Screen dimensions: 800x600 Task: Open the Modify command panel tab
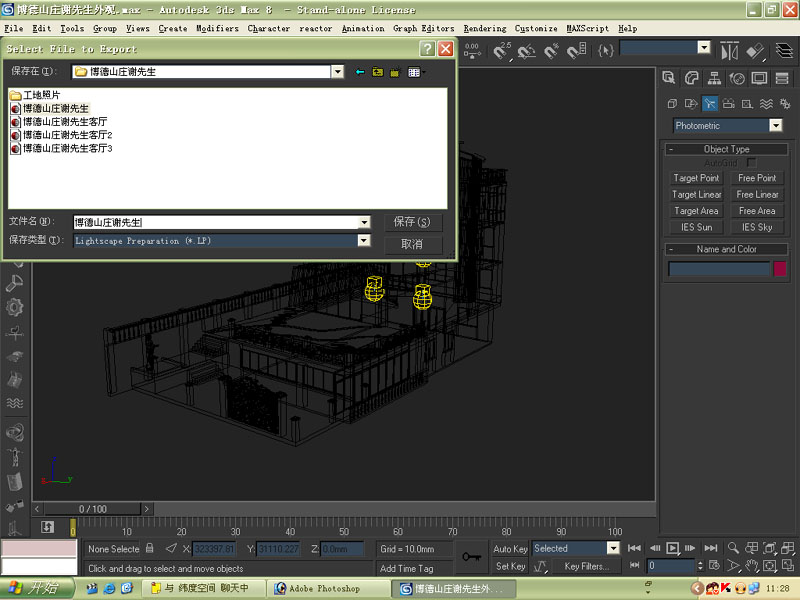click(x=691, y=78)
